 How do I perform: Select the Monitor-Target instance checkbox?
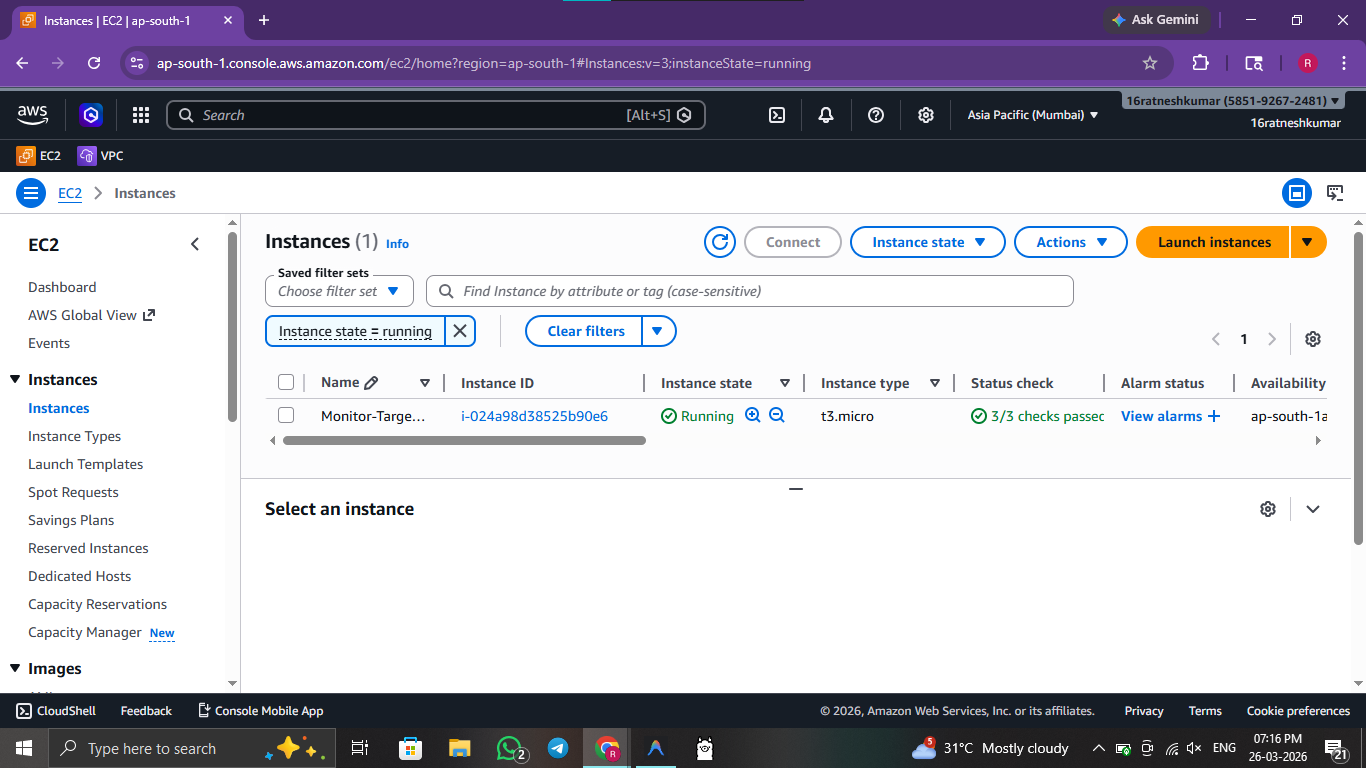[x=286, y=415]
